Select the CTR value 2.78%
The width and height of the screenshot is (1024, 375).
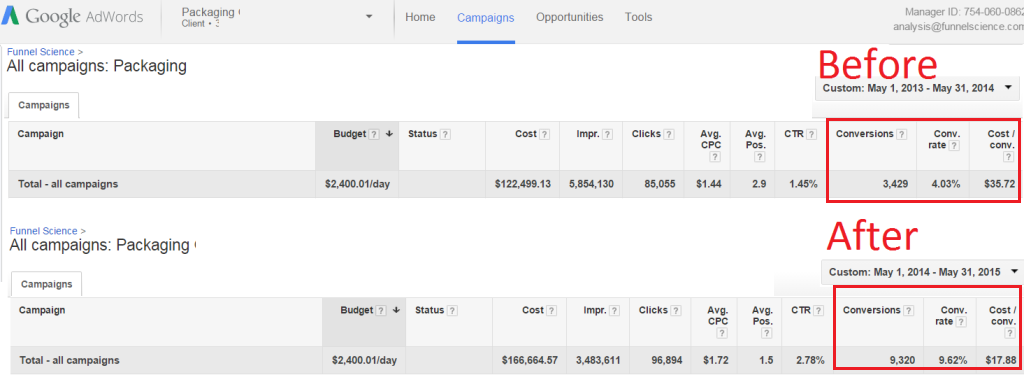pos(810,360)
